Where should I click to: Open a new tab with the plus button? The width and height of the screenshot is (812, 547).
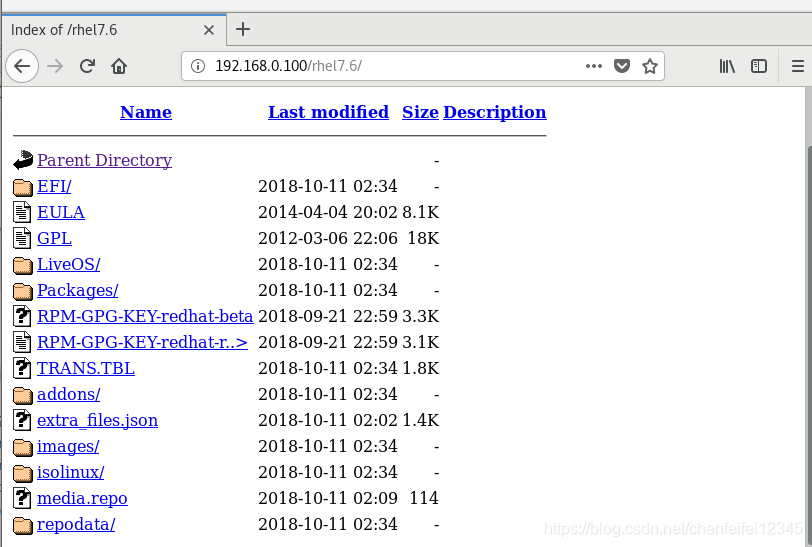click(x=243, y=30)
